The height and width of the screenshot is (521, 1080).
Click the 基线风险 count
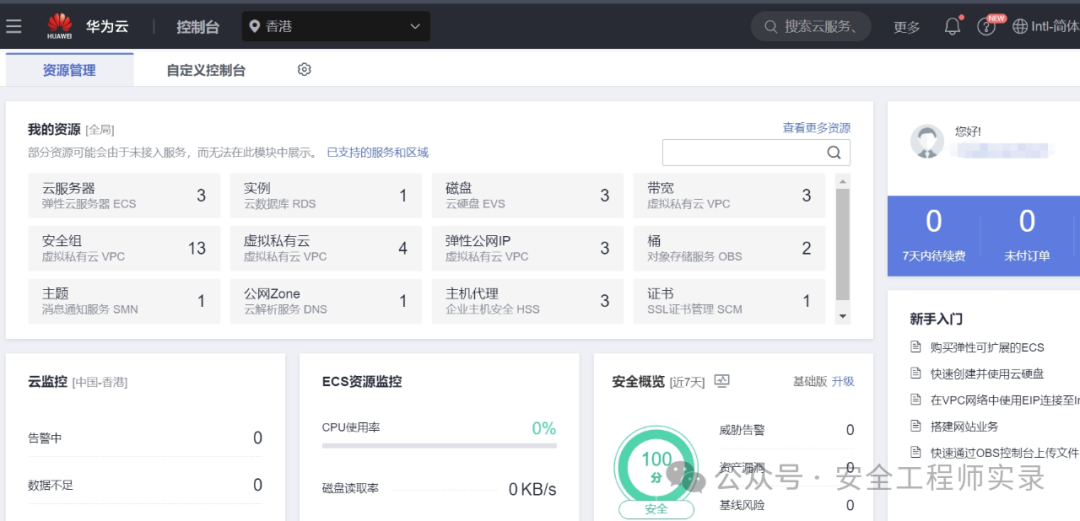[x=850, y=506]
